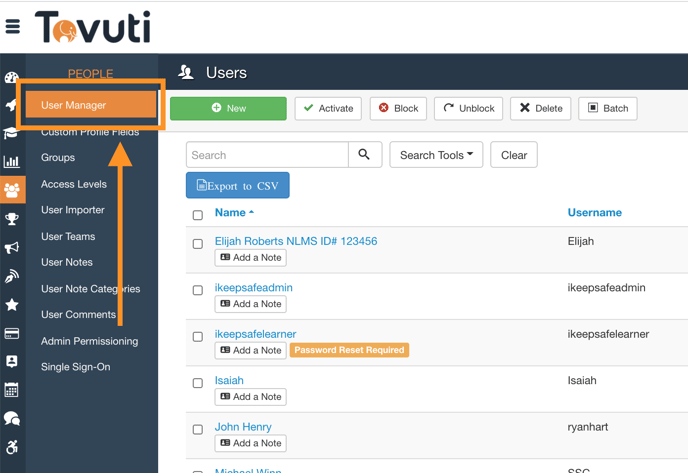Check the box for Elijah Roberts
The height and width of the screenshot is (473, 688).
click(198, 244)
